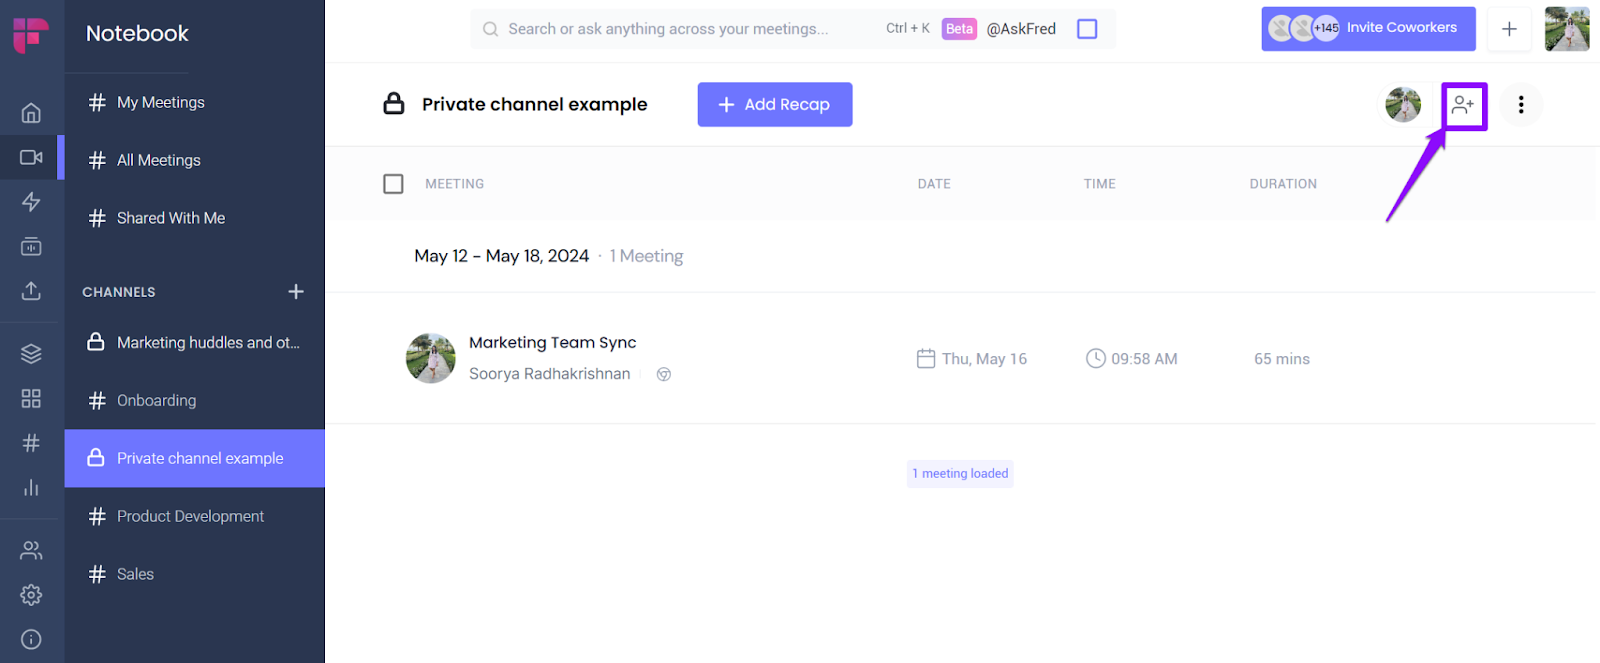Click the info circle icon in sidebar
The width and height of the screenshot is (1600, 663).
pyautogui.click(x=31, y=640)
